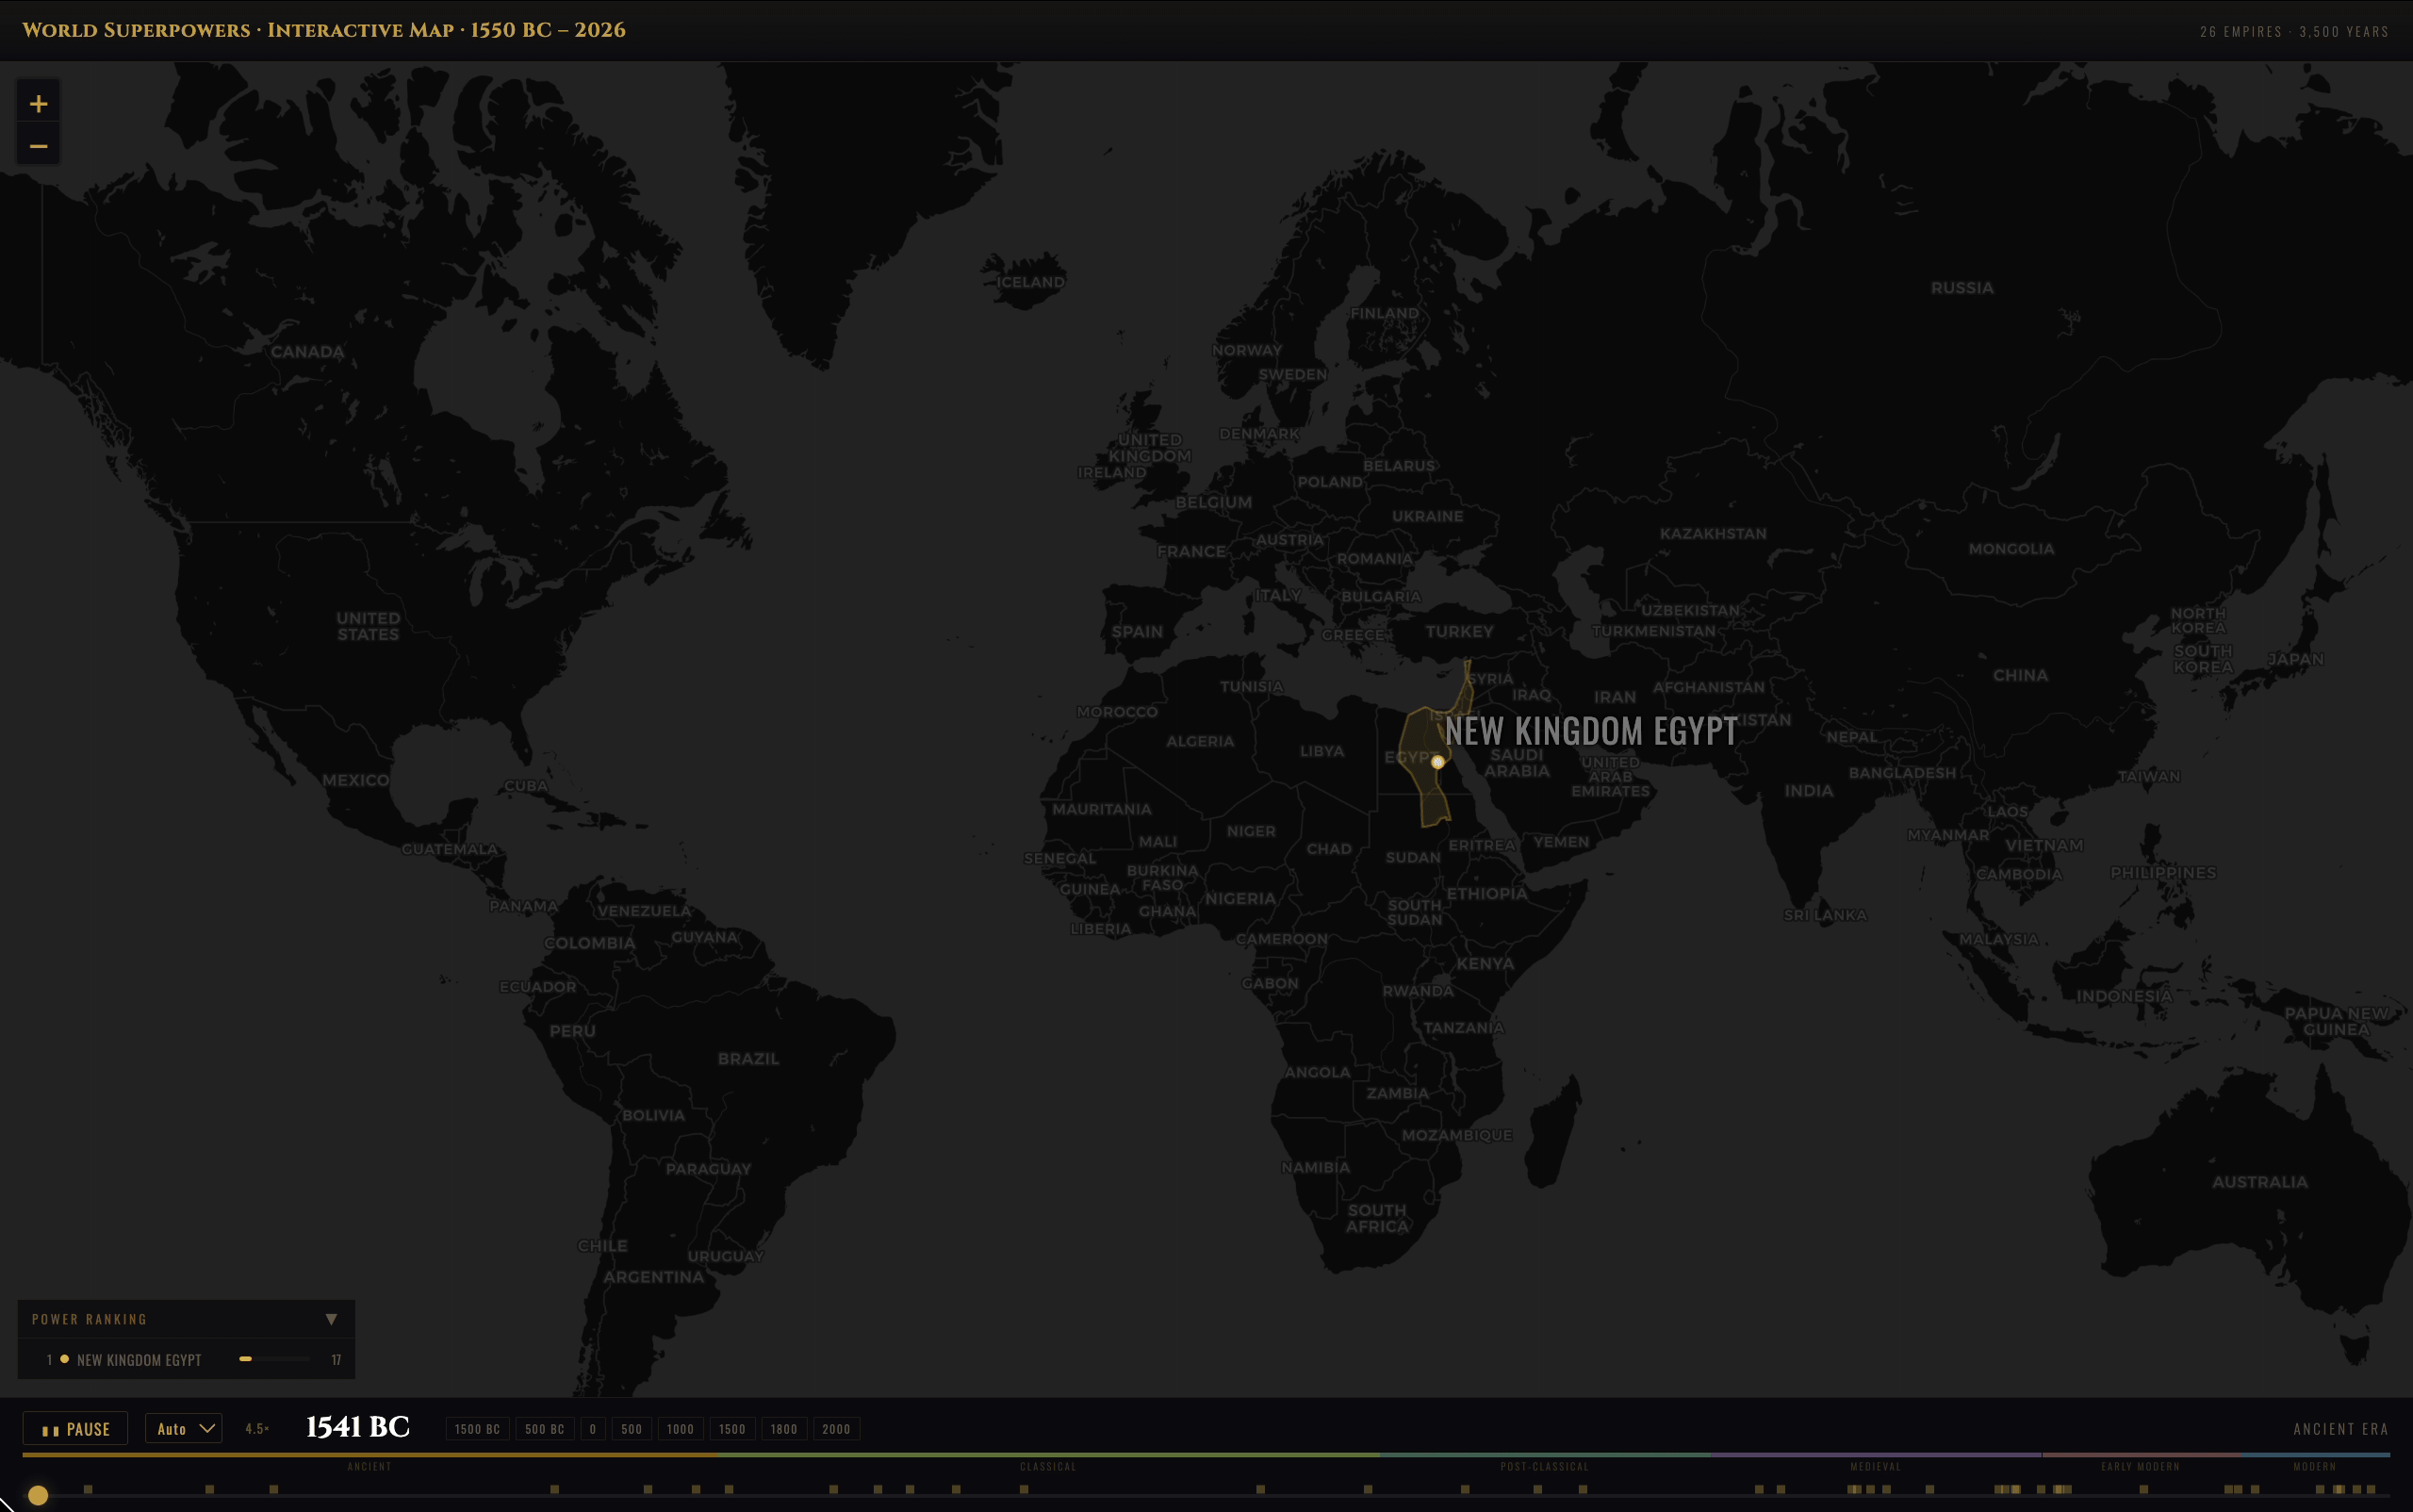Jump to 500 BC preset
2413x1512 pixels.
544,1429
